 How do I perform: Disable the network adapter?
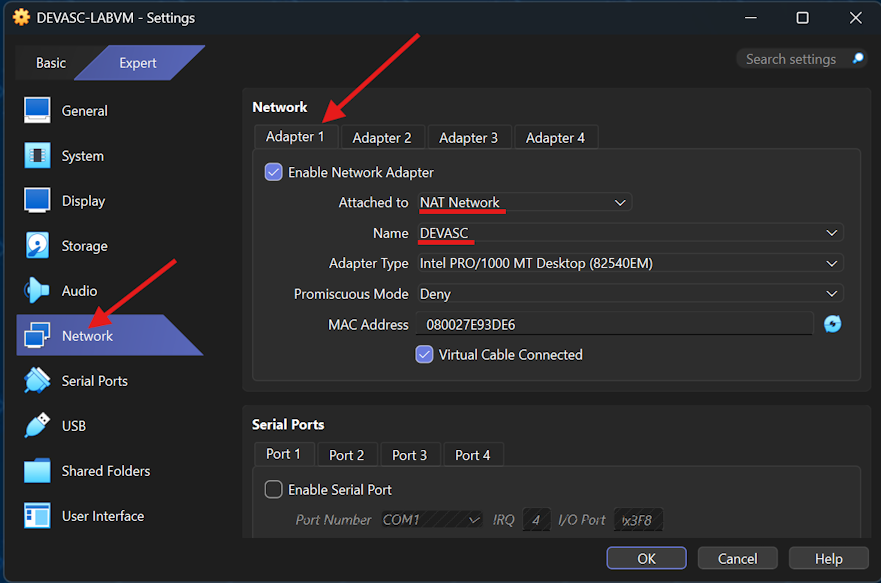pyautogui.click(x=273, y=171)
